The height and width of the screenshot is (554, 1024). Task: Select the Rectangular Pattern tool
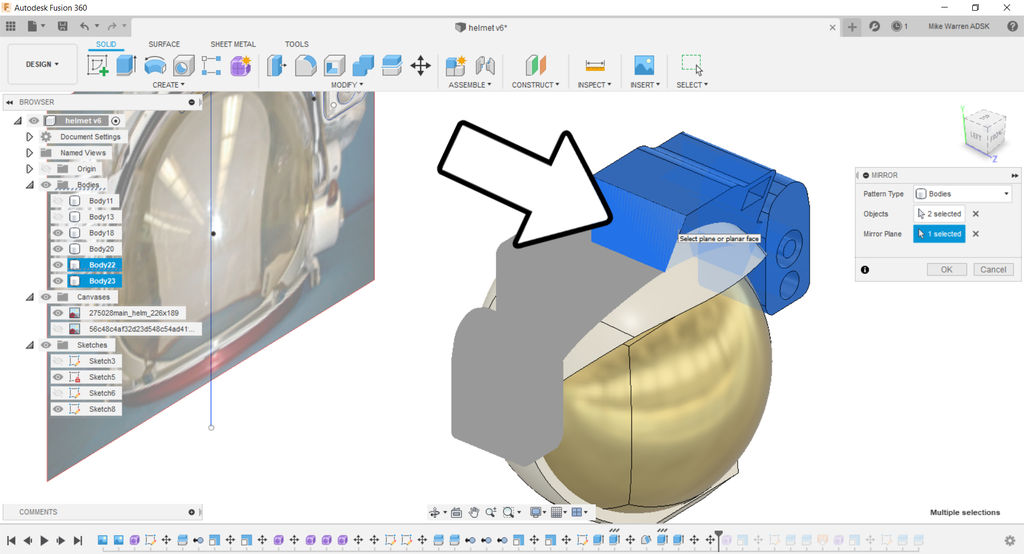212,65
